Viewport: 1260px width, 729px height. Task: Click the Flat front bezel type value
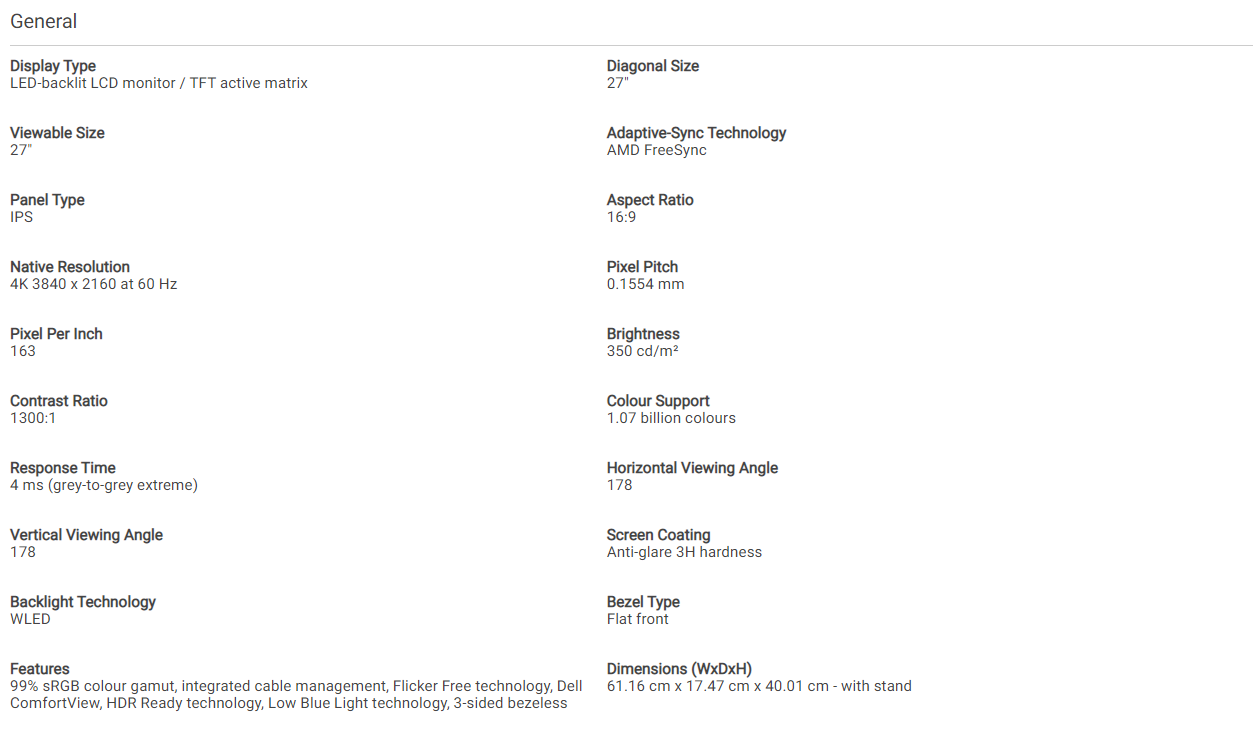click(638, 619)
